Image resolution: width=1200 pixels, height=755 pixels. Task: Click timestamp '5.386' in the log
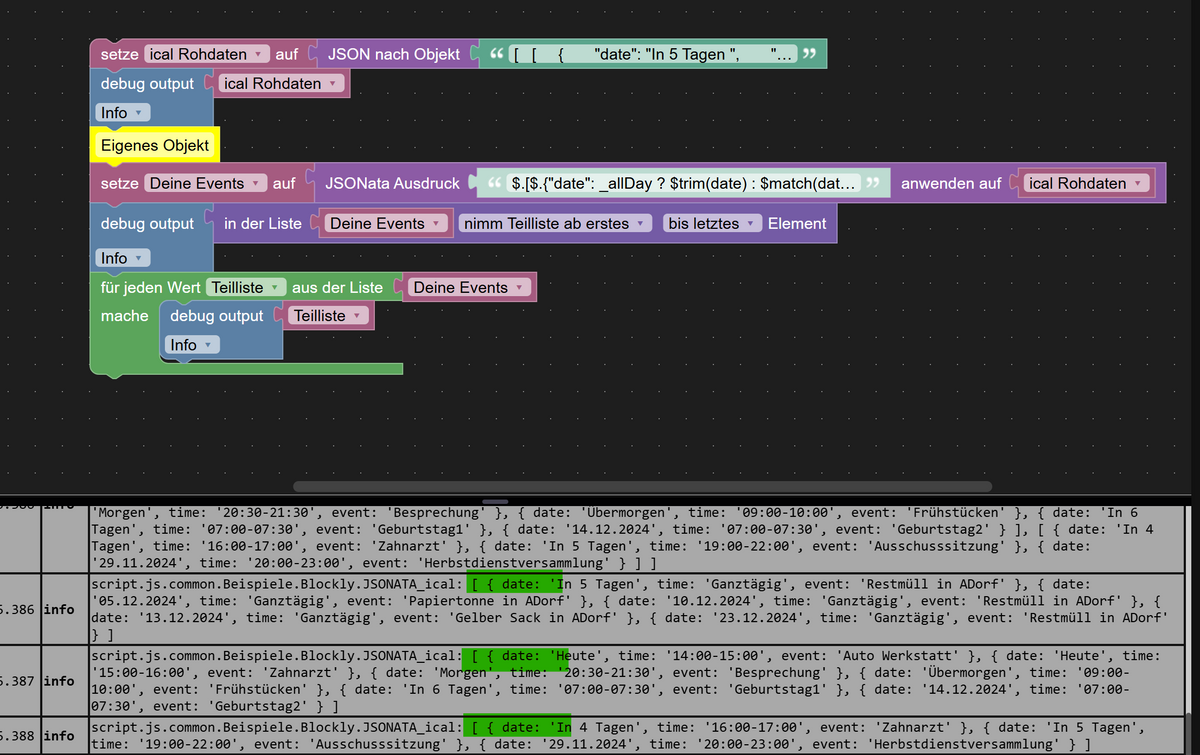tap(19, 608)
